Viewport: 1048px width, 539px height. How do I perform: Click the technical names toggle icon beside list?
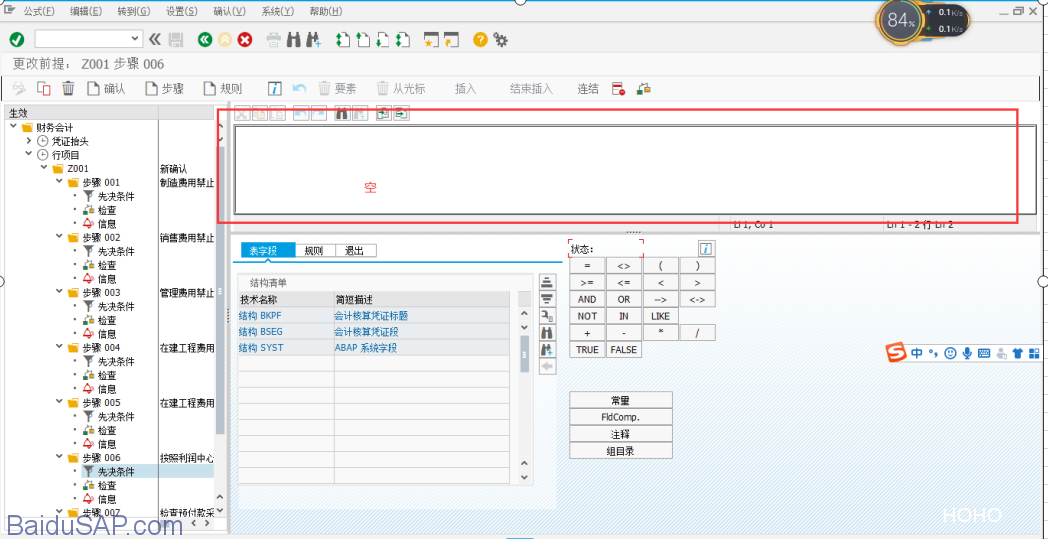(547, 315)
